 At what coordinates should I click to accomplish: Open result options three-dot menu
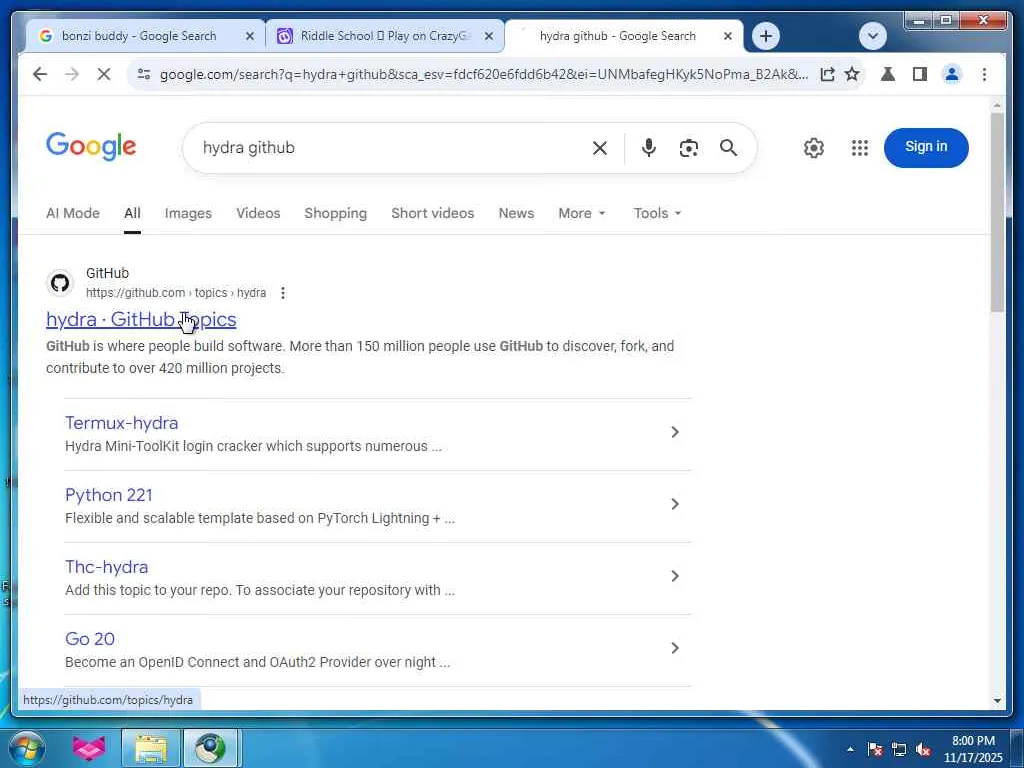283,293
